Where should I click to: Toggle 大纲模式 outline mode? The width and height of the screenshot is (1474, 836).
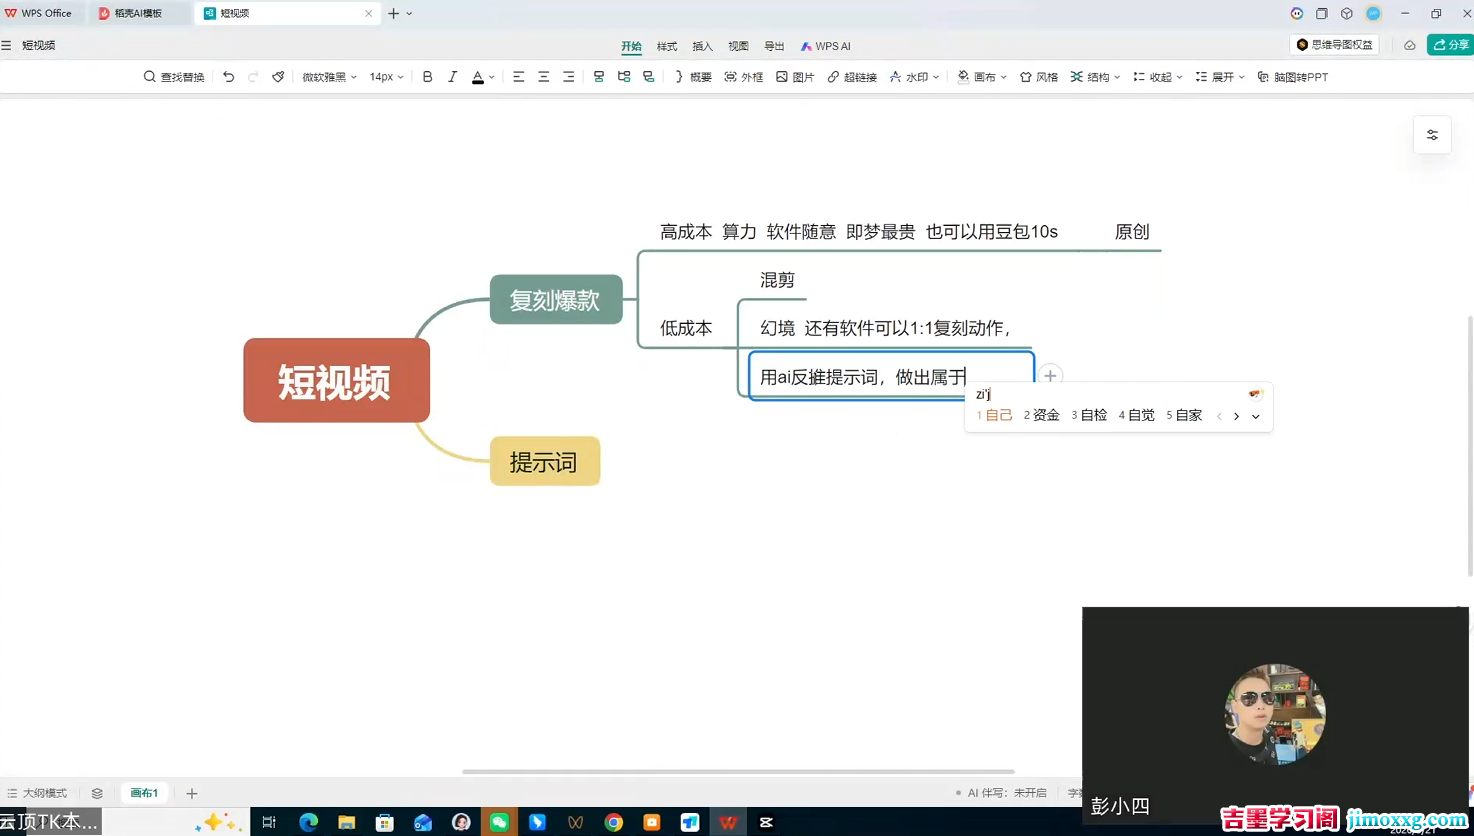click(37, 793)
